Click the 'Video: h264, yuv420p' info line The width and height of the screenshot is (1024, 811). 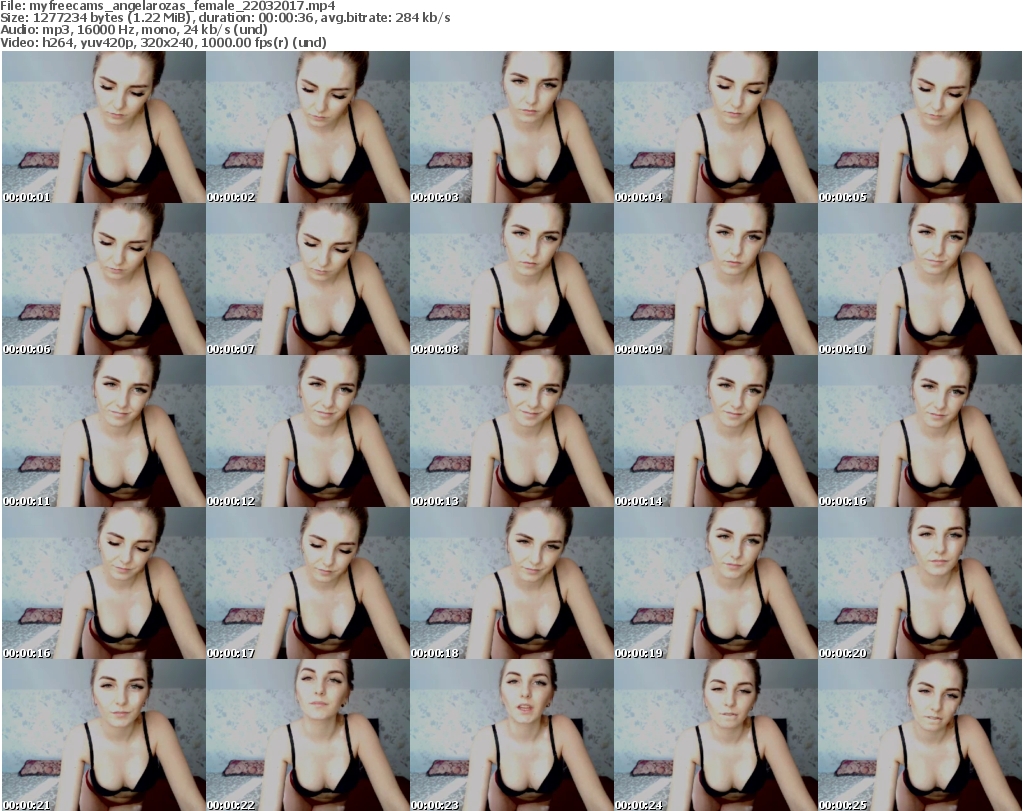(x=163, y=42)
